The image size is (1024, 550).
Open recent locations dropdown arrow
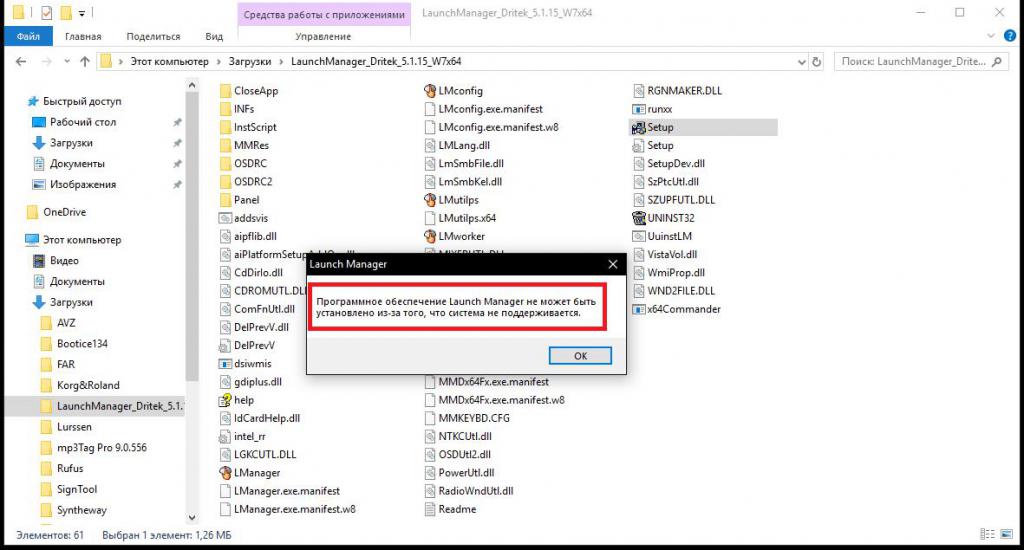pyautogui.click(x=67, y=61)
